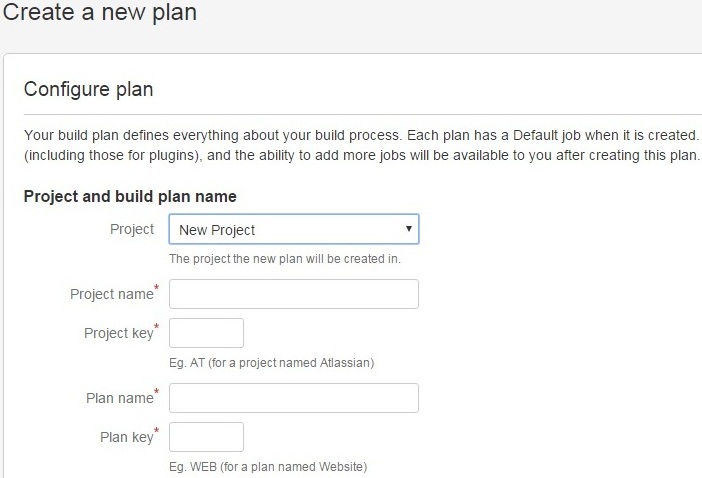Focus the Project name text field
This screenshot has width=702, height=478.
pos(294,294)
